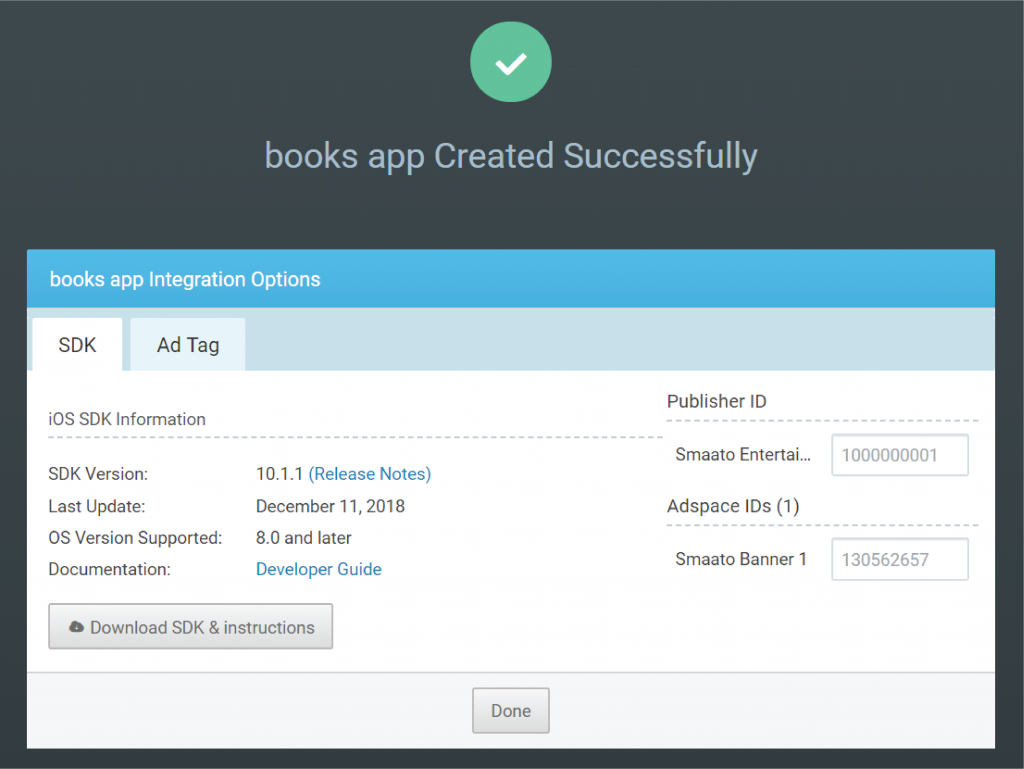This screenshot has width=1024, height=769.
Task: Click the 'SDK Version:' label
Action: [x=98, y=474]
